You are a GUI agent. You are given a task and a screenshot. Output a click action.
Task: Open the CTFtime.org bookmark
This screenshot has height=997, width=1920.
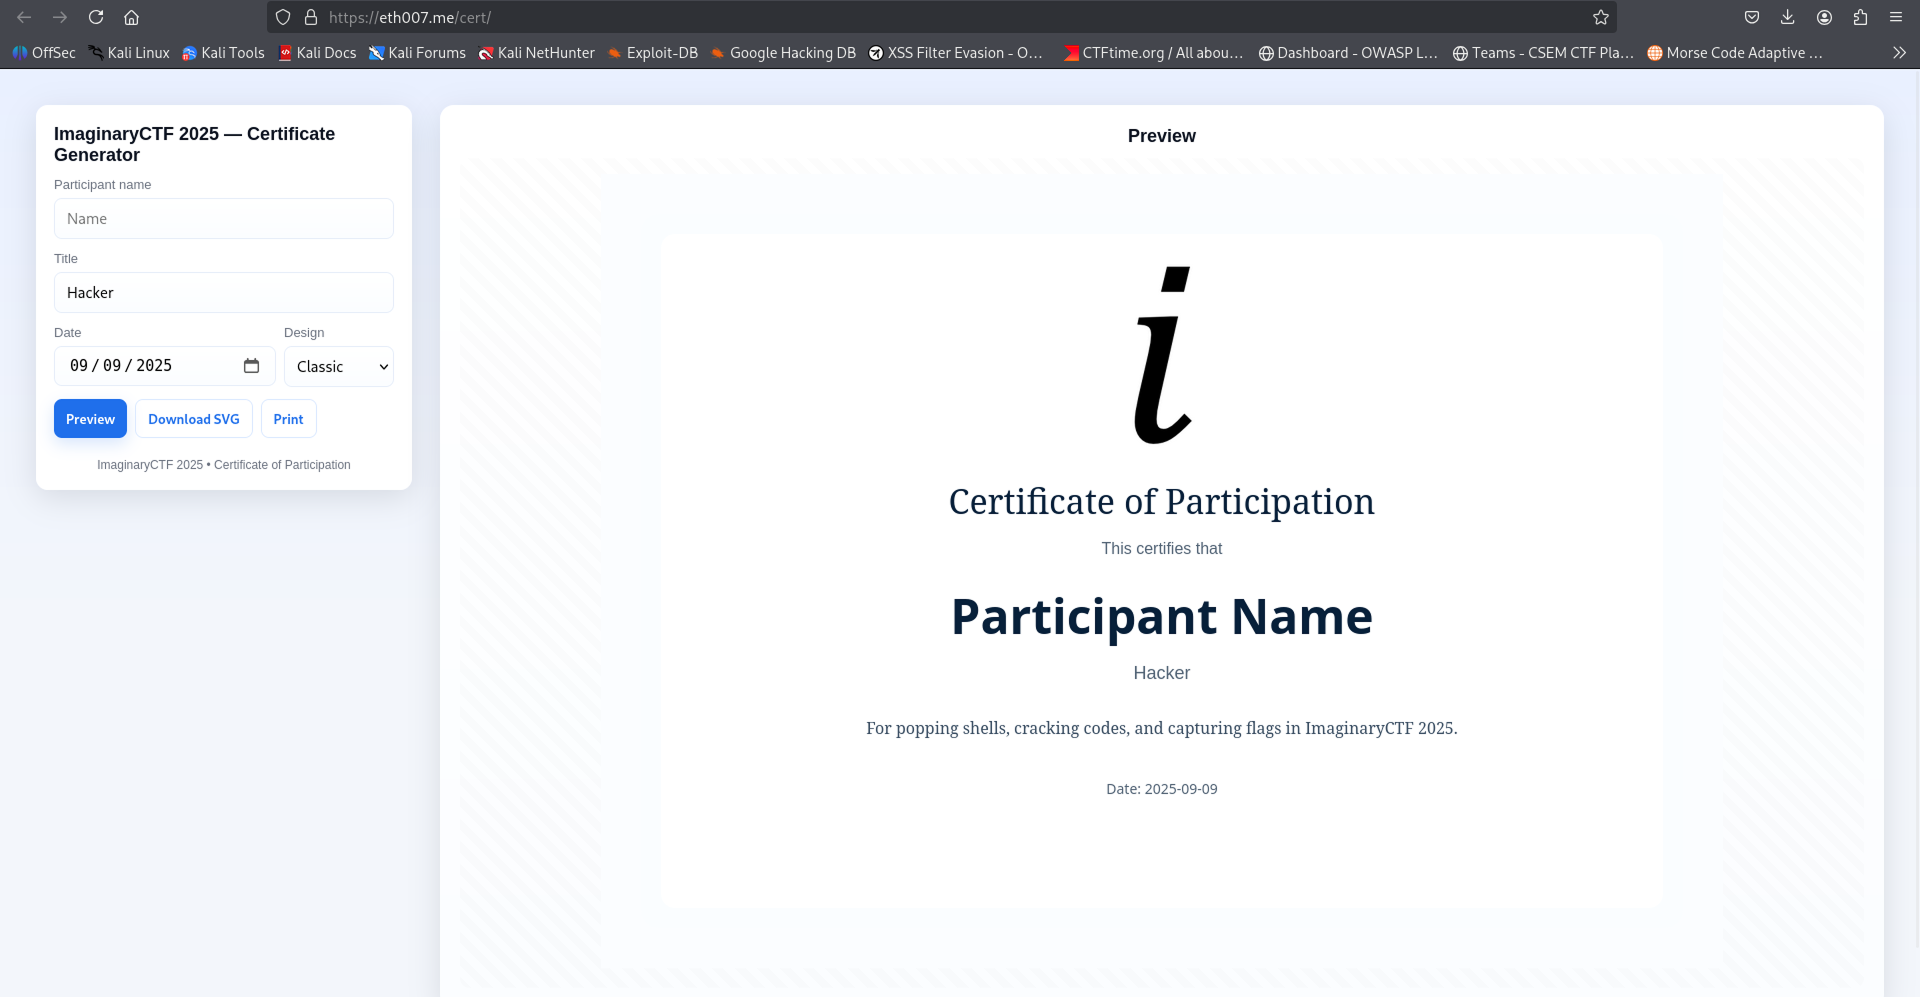click(1154, 53)
